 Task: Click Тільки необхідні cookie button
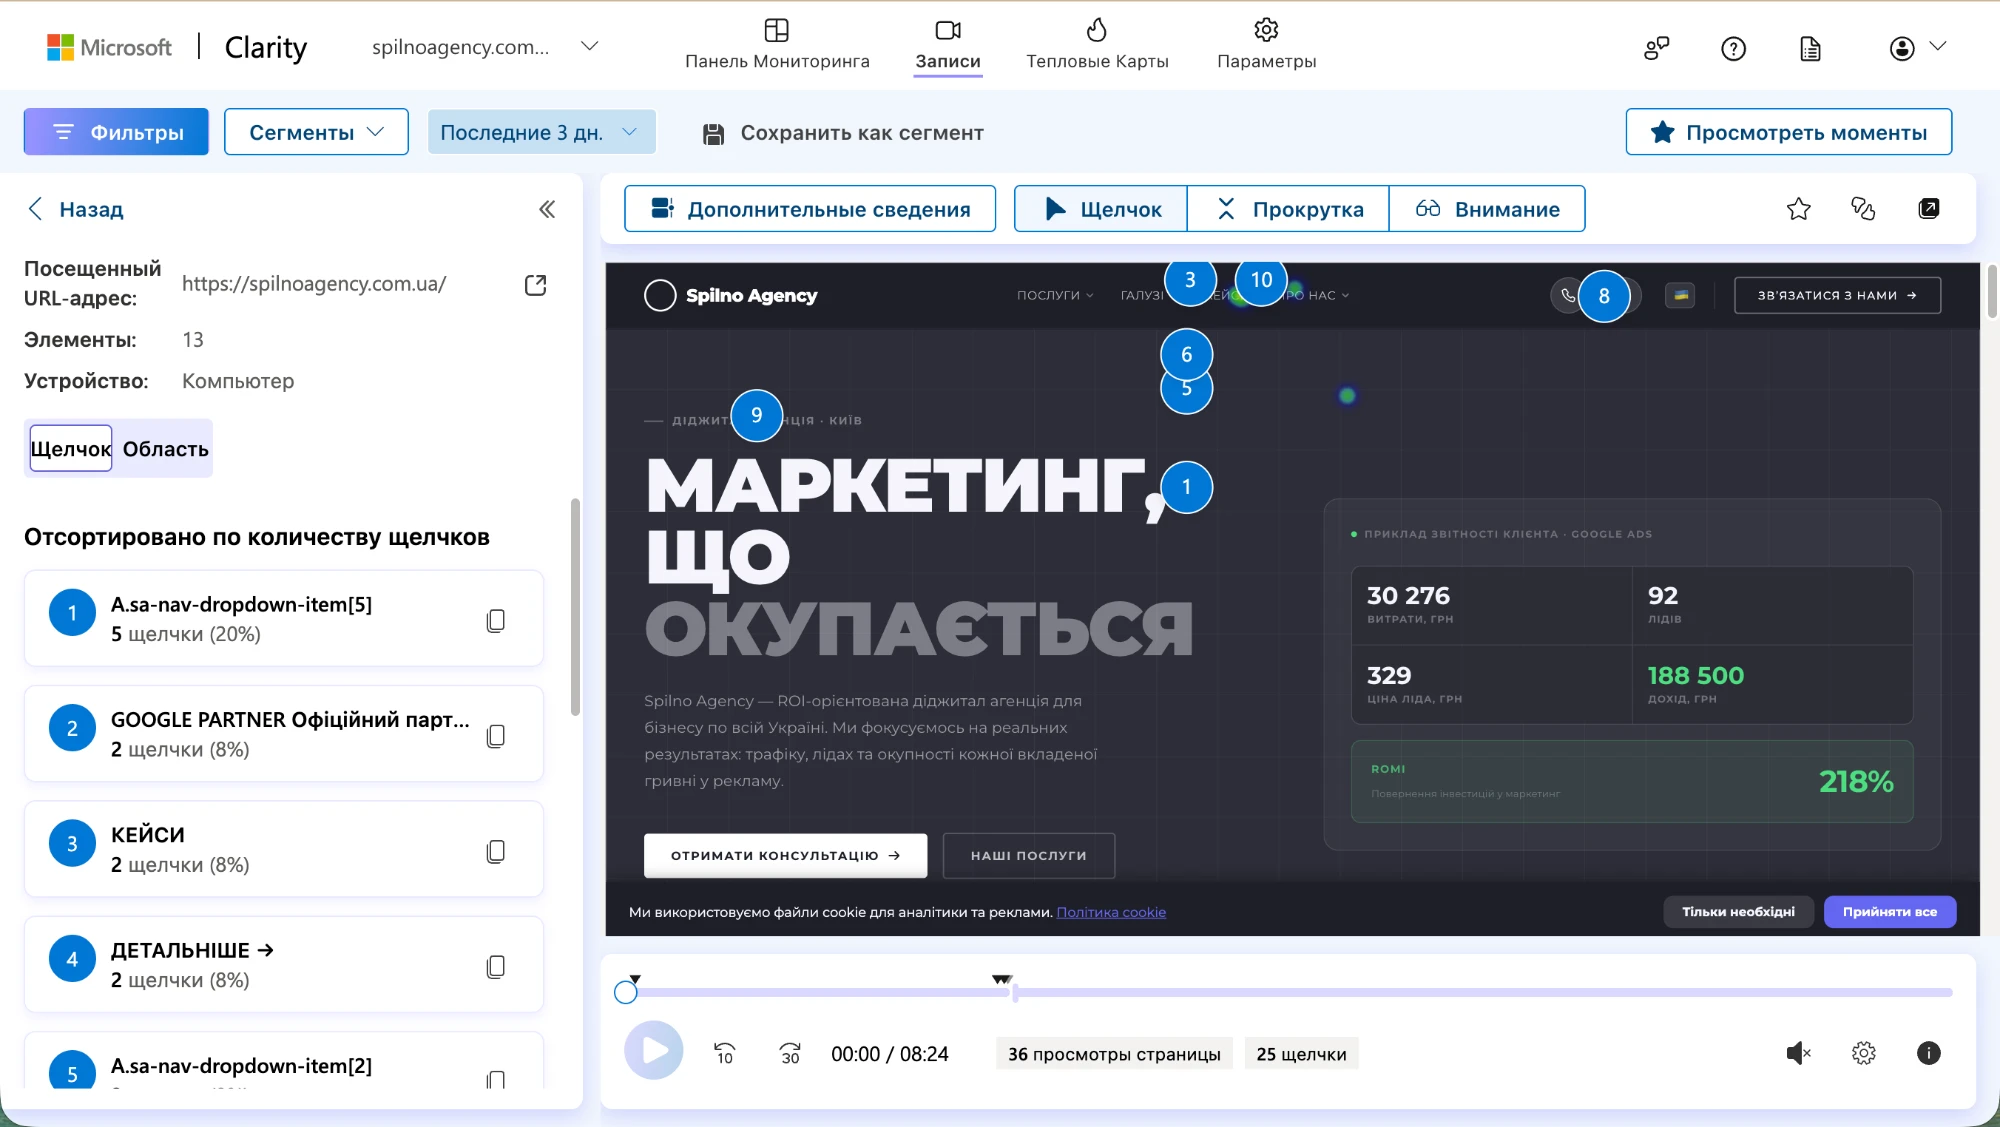[1738, 911]
